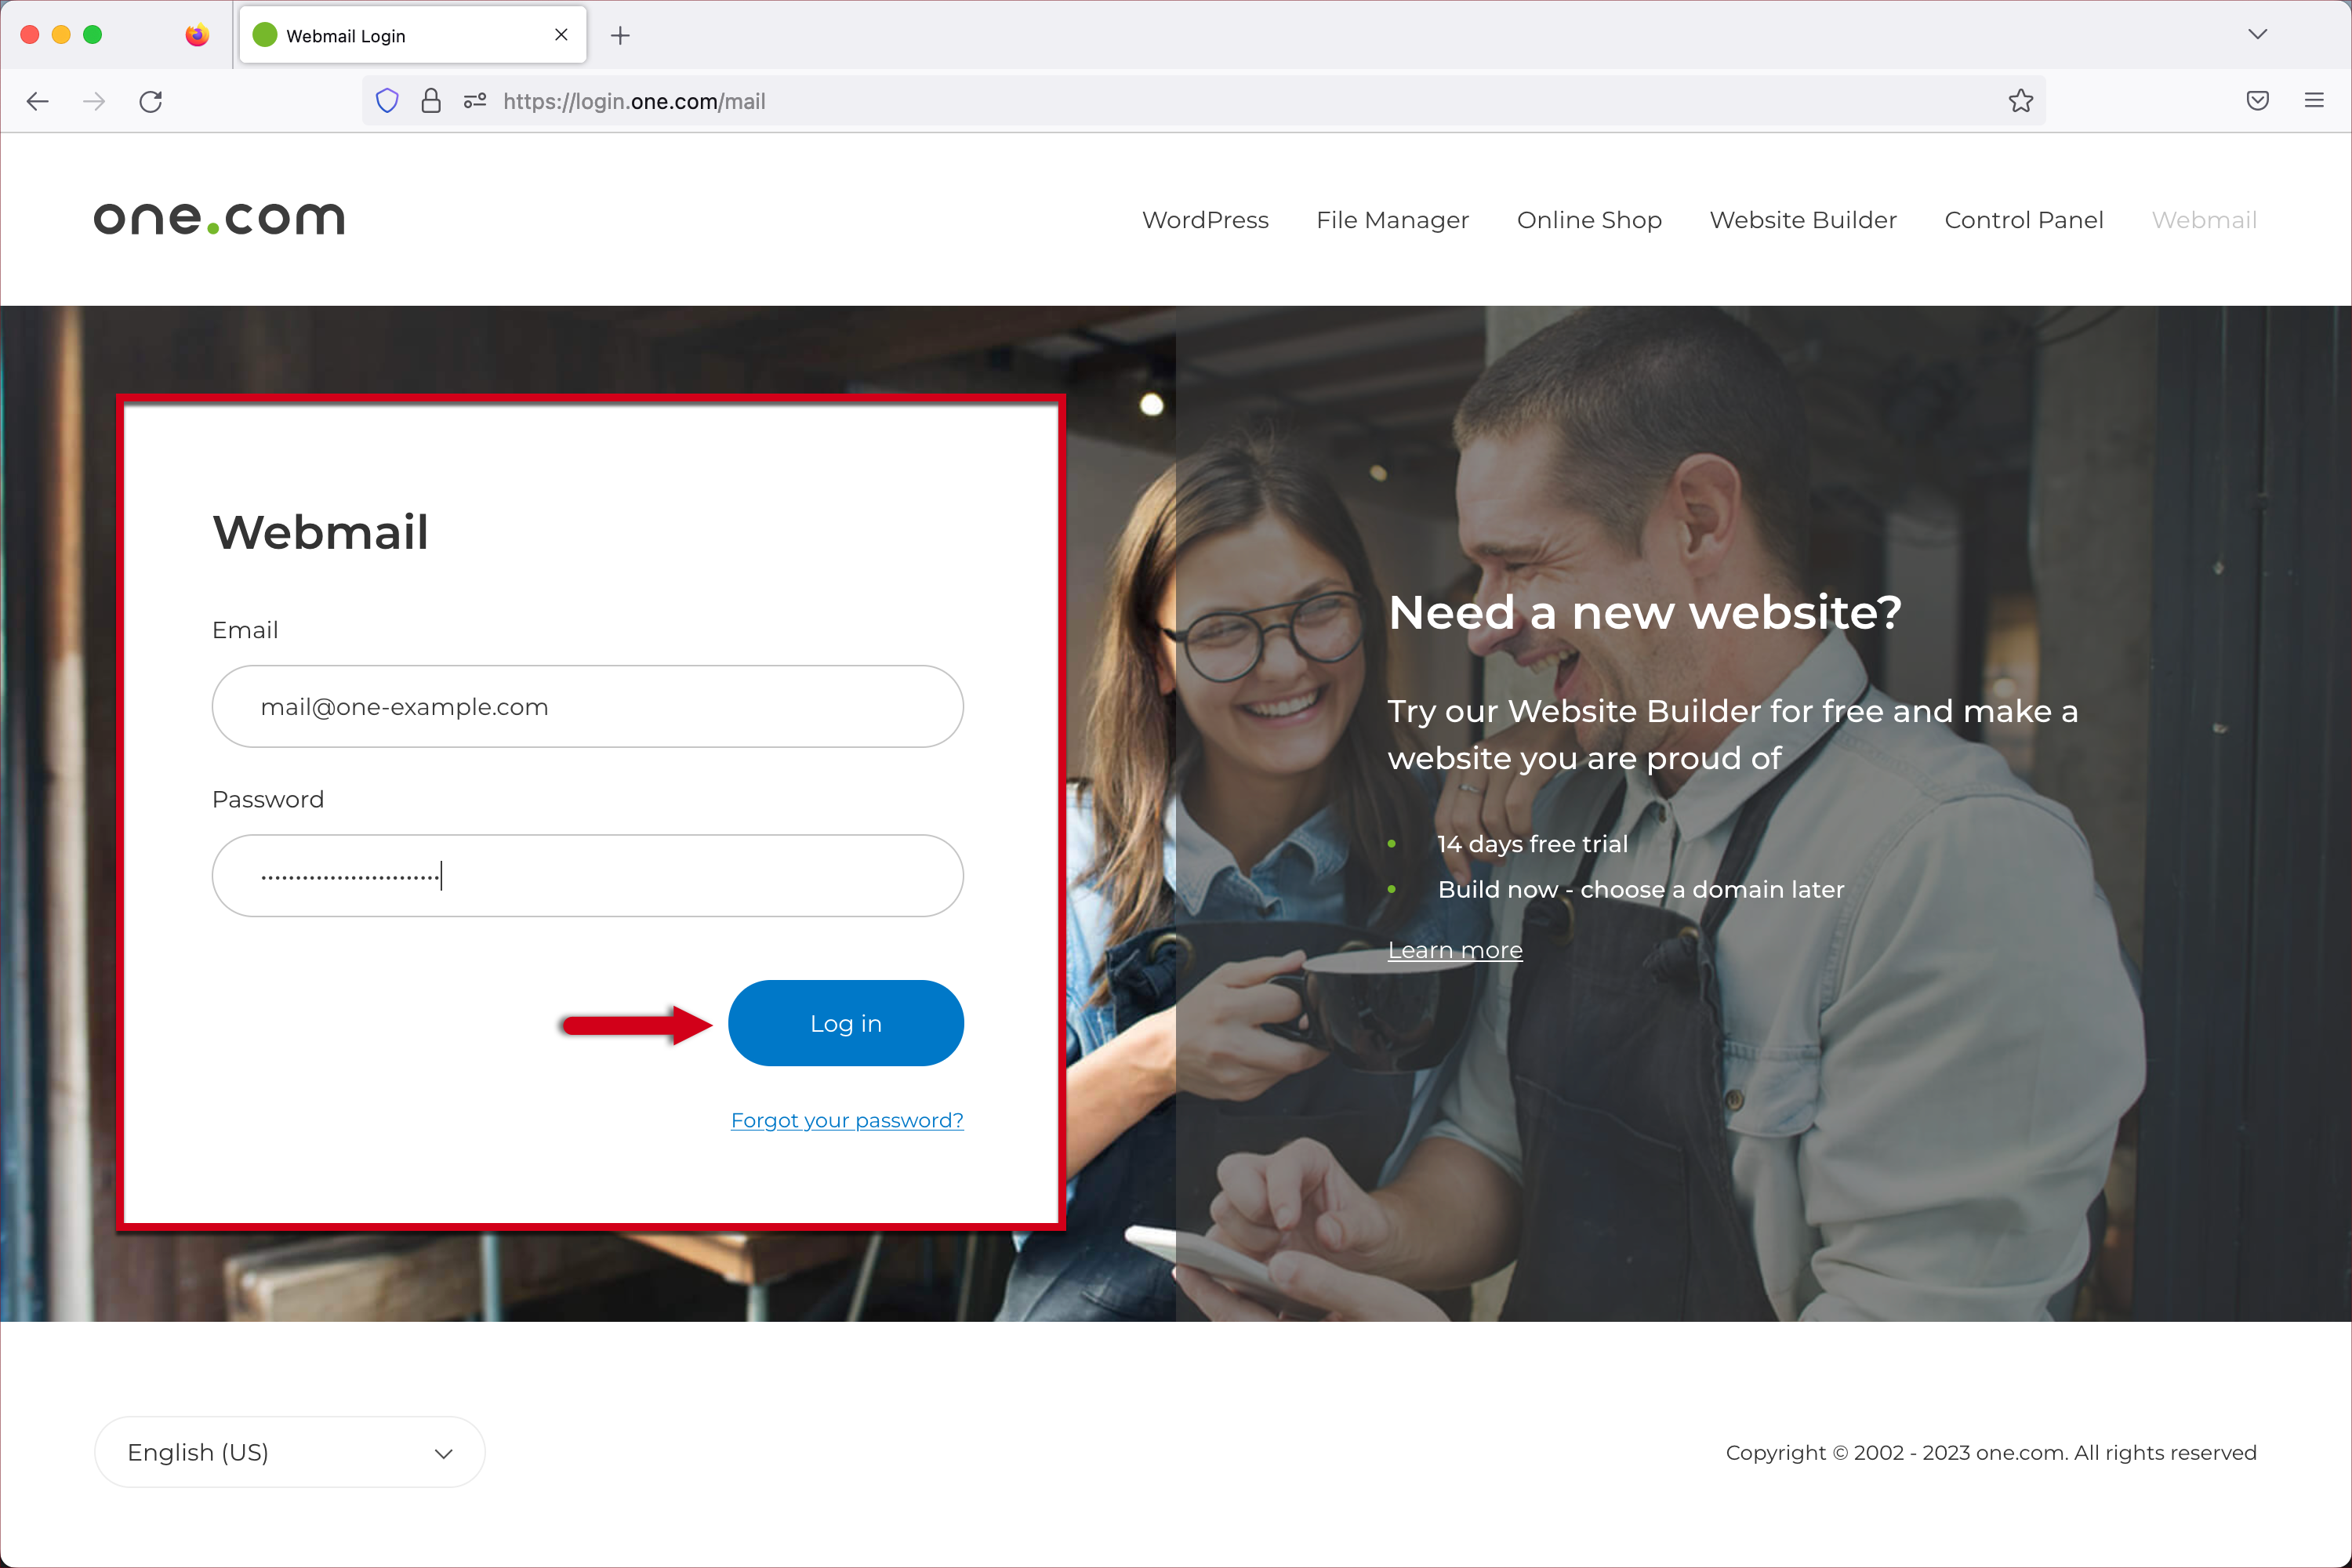Click the Online Shop navigation icon
The image size is (2352, 1568).
pos(1589,220)
